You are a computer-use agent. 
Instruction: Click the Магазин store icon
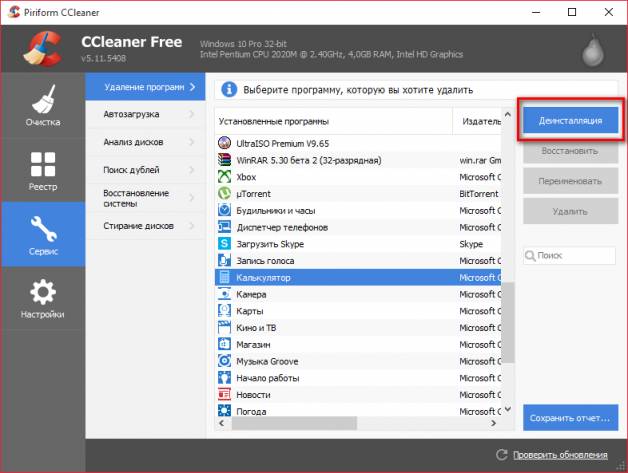[224, 344]
